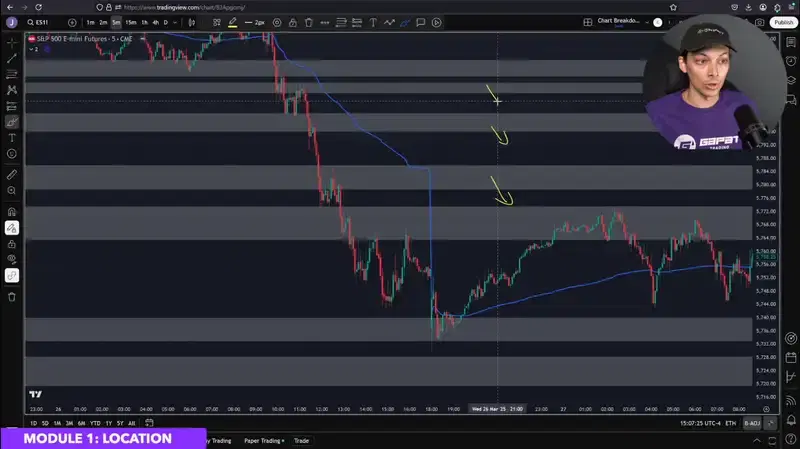Open the emoji icons tool

[x=12, y=154]
